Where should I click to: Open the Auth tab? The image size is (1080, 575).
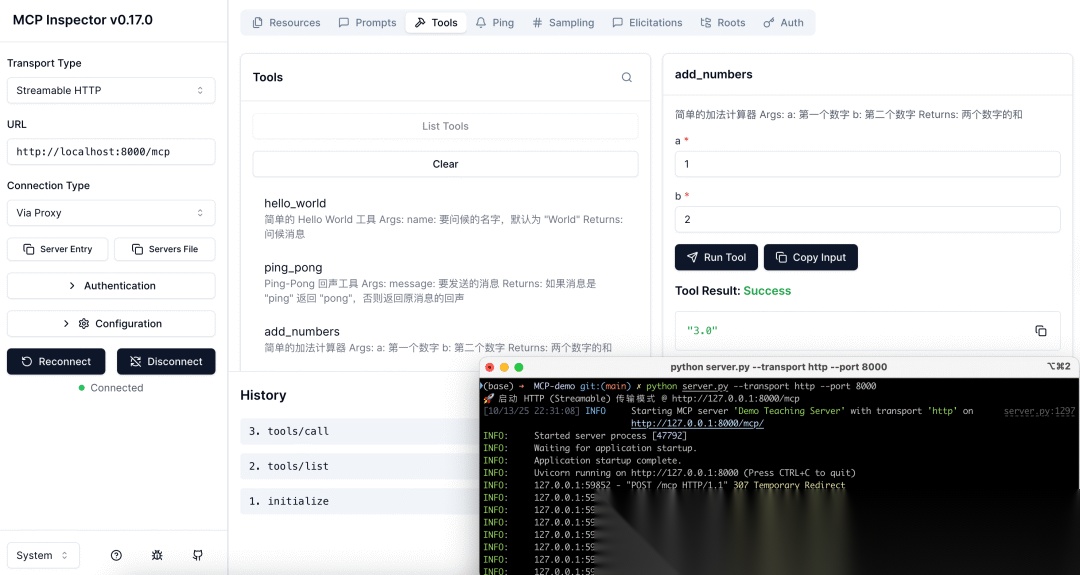coord(784,23)
